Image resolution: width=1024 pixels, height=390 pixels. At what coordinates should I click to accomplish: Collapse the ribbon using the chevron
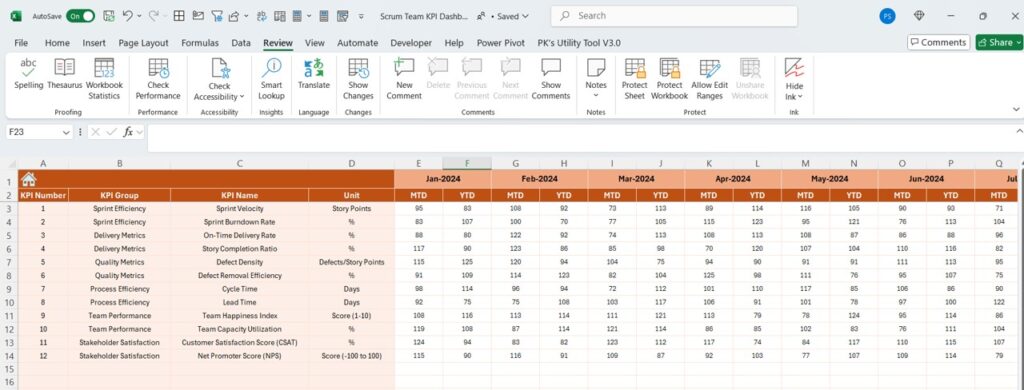(x=1016, y=109)
